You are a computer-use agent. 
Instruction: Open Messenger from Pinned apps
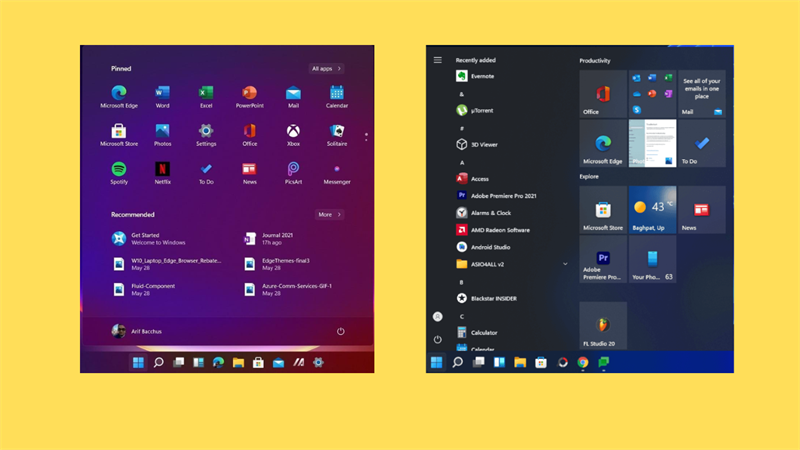(337, 173)
